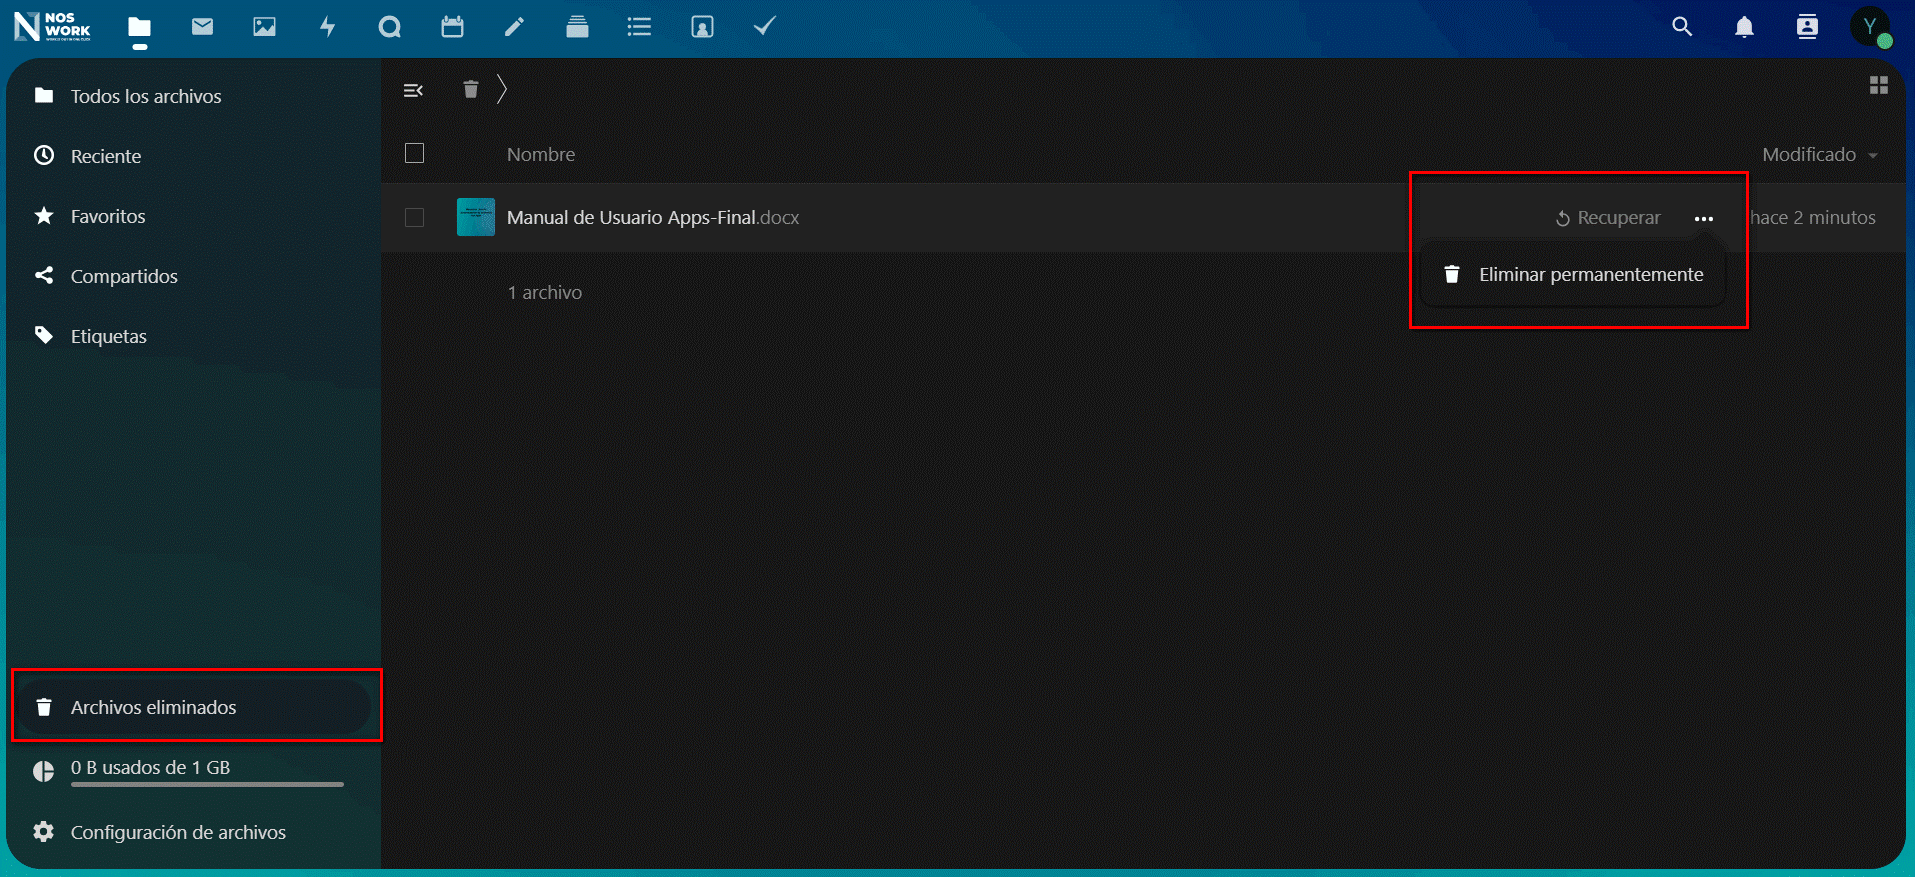Open the Files app icon

point(140,27)
